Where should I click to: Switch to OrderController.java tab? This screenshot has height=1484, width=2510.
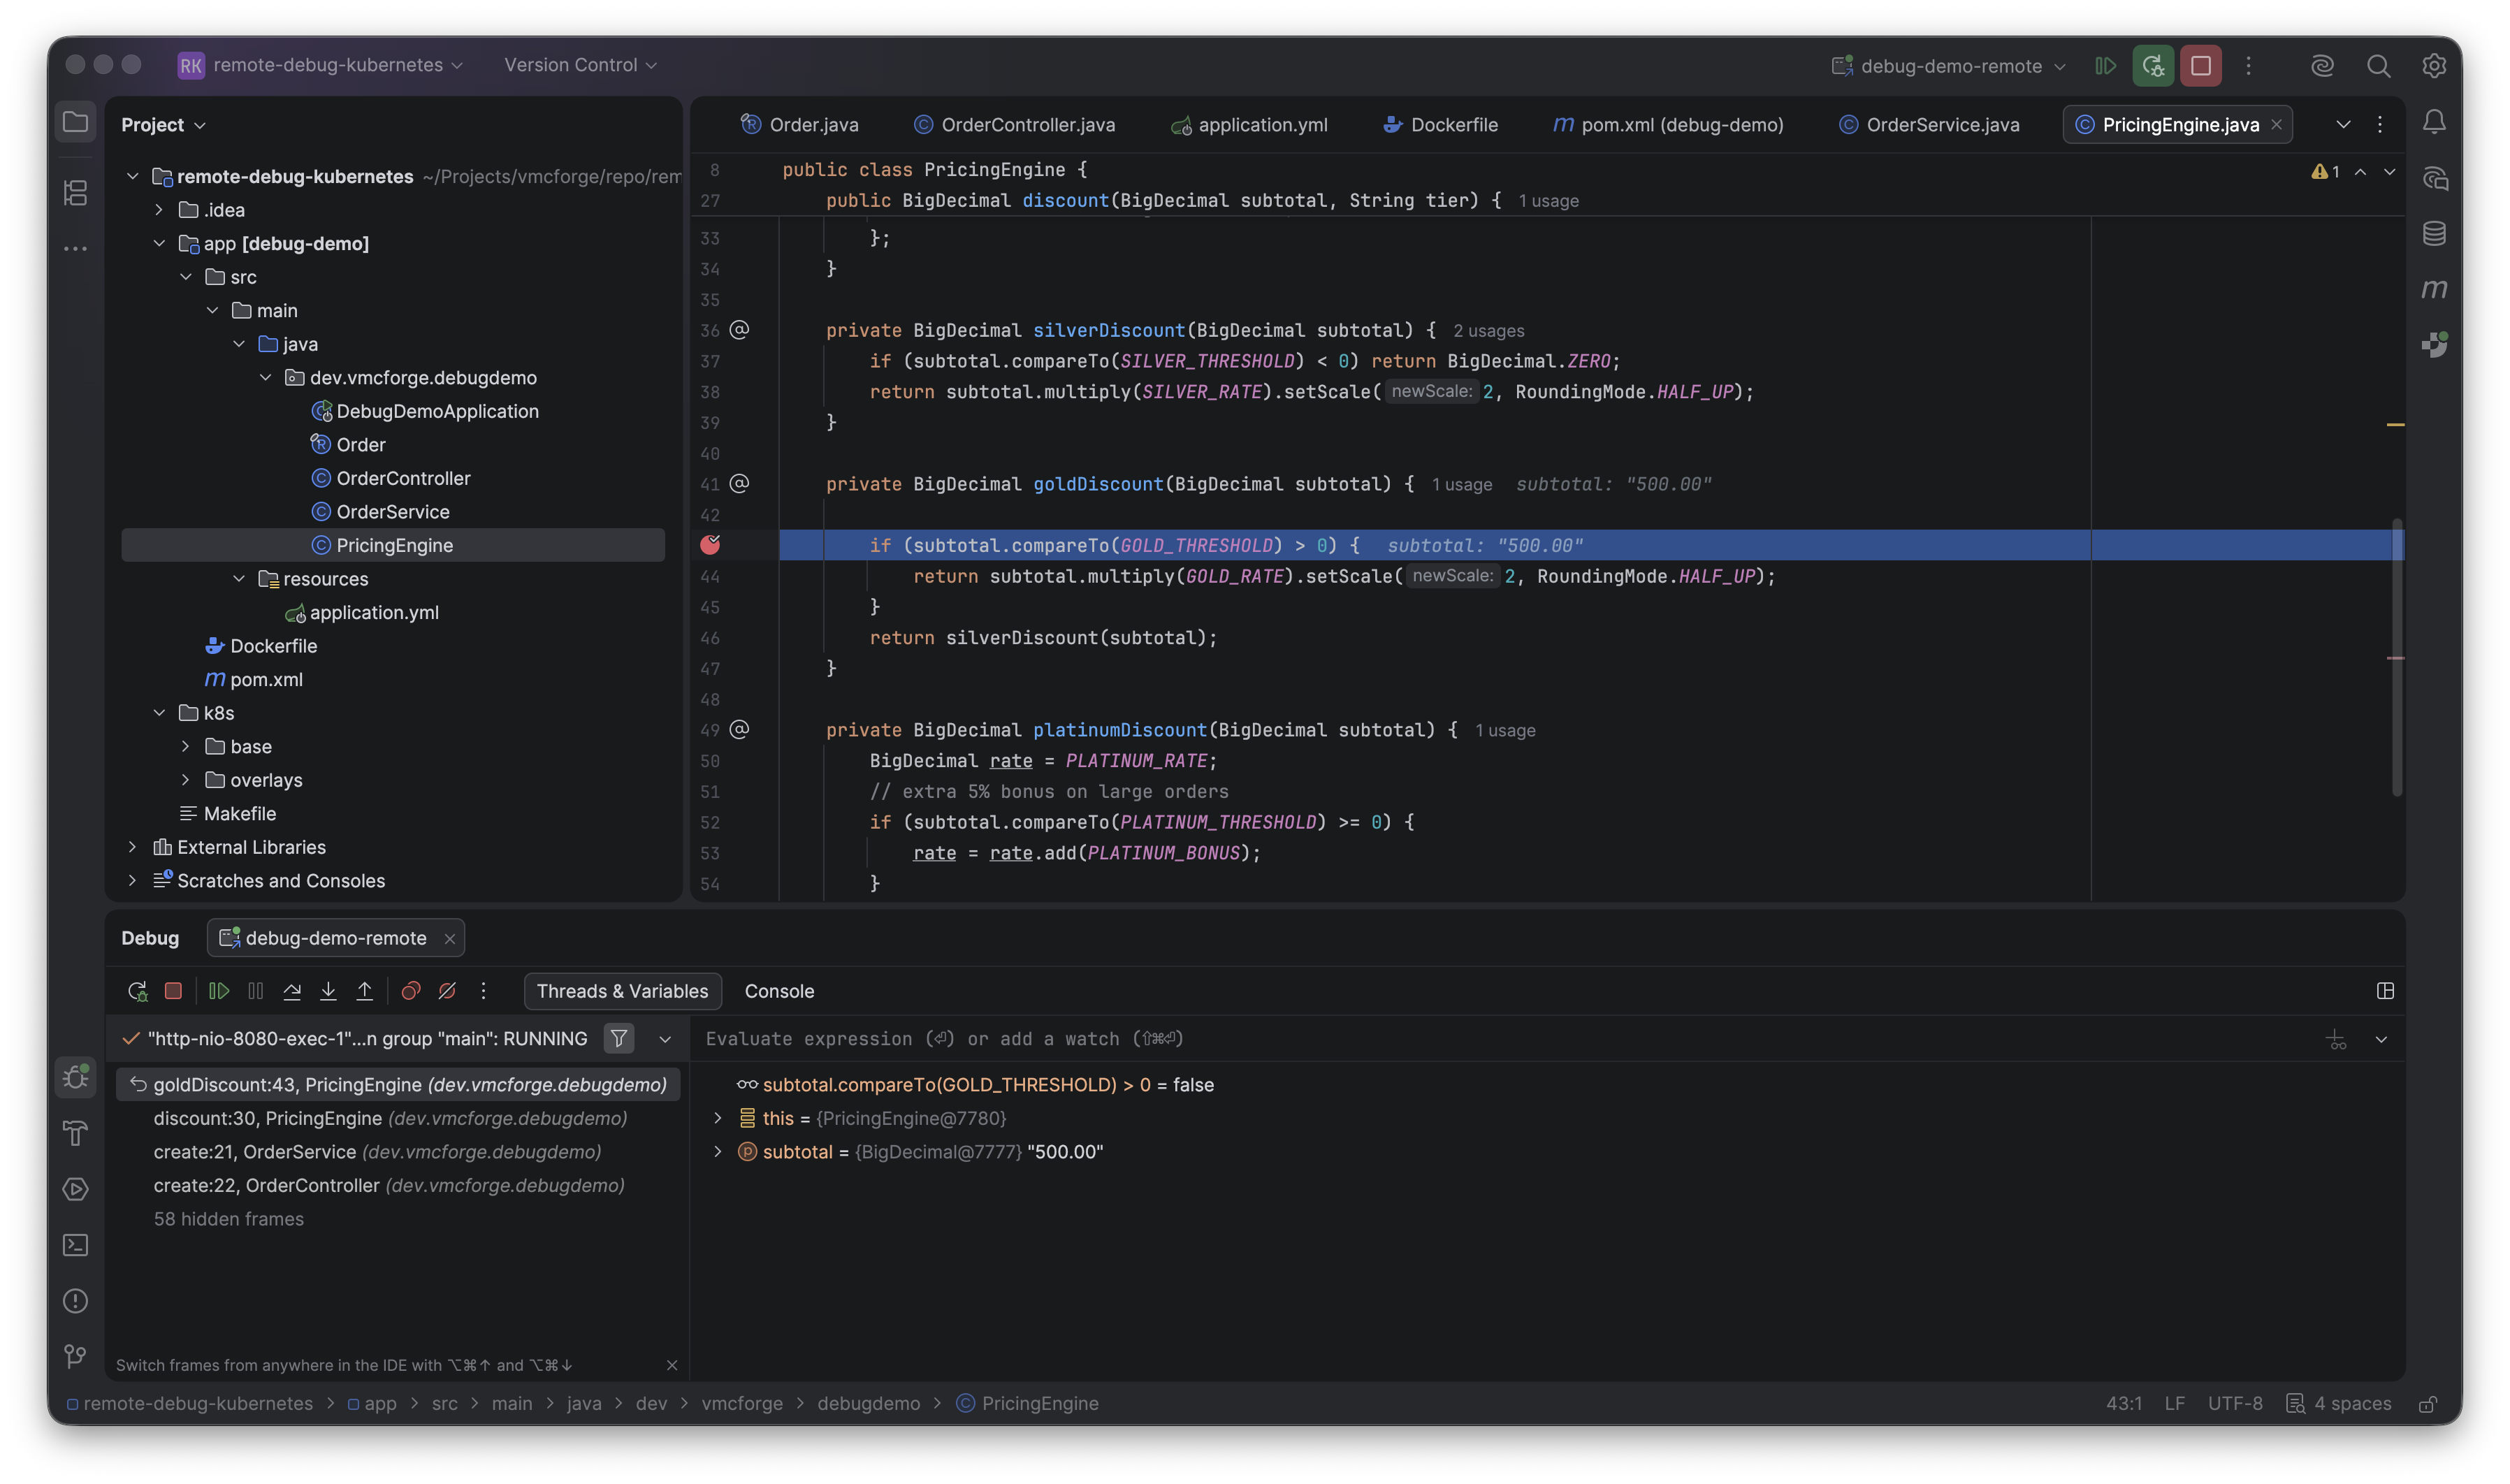pos(1014,124)
